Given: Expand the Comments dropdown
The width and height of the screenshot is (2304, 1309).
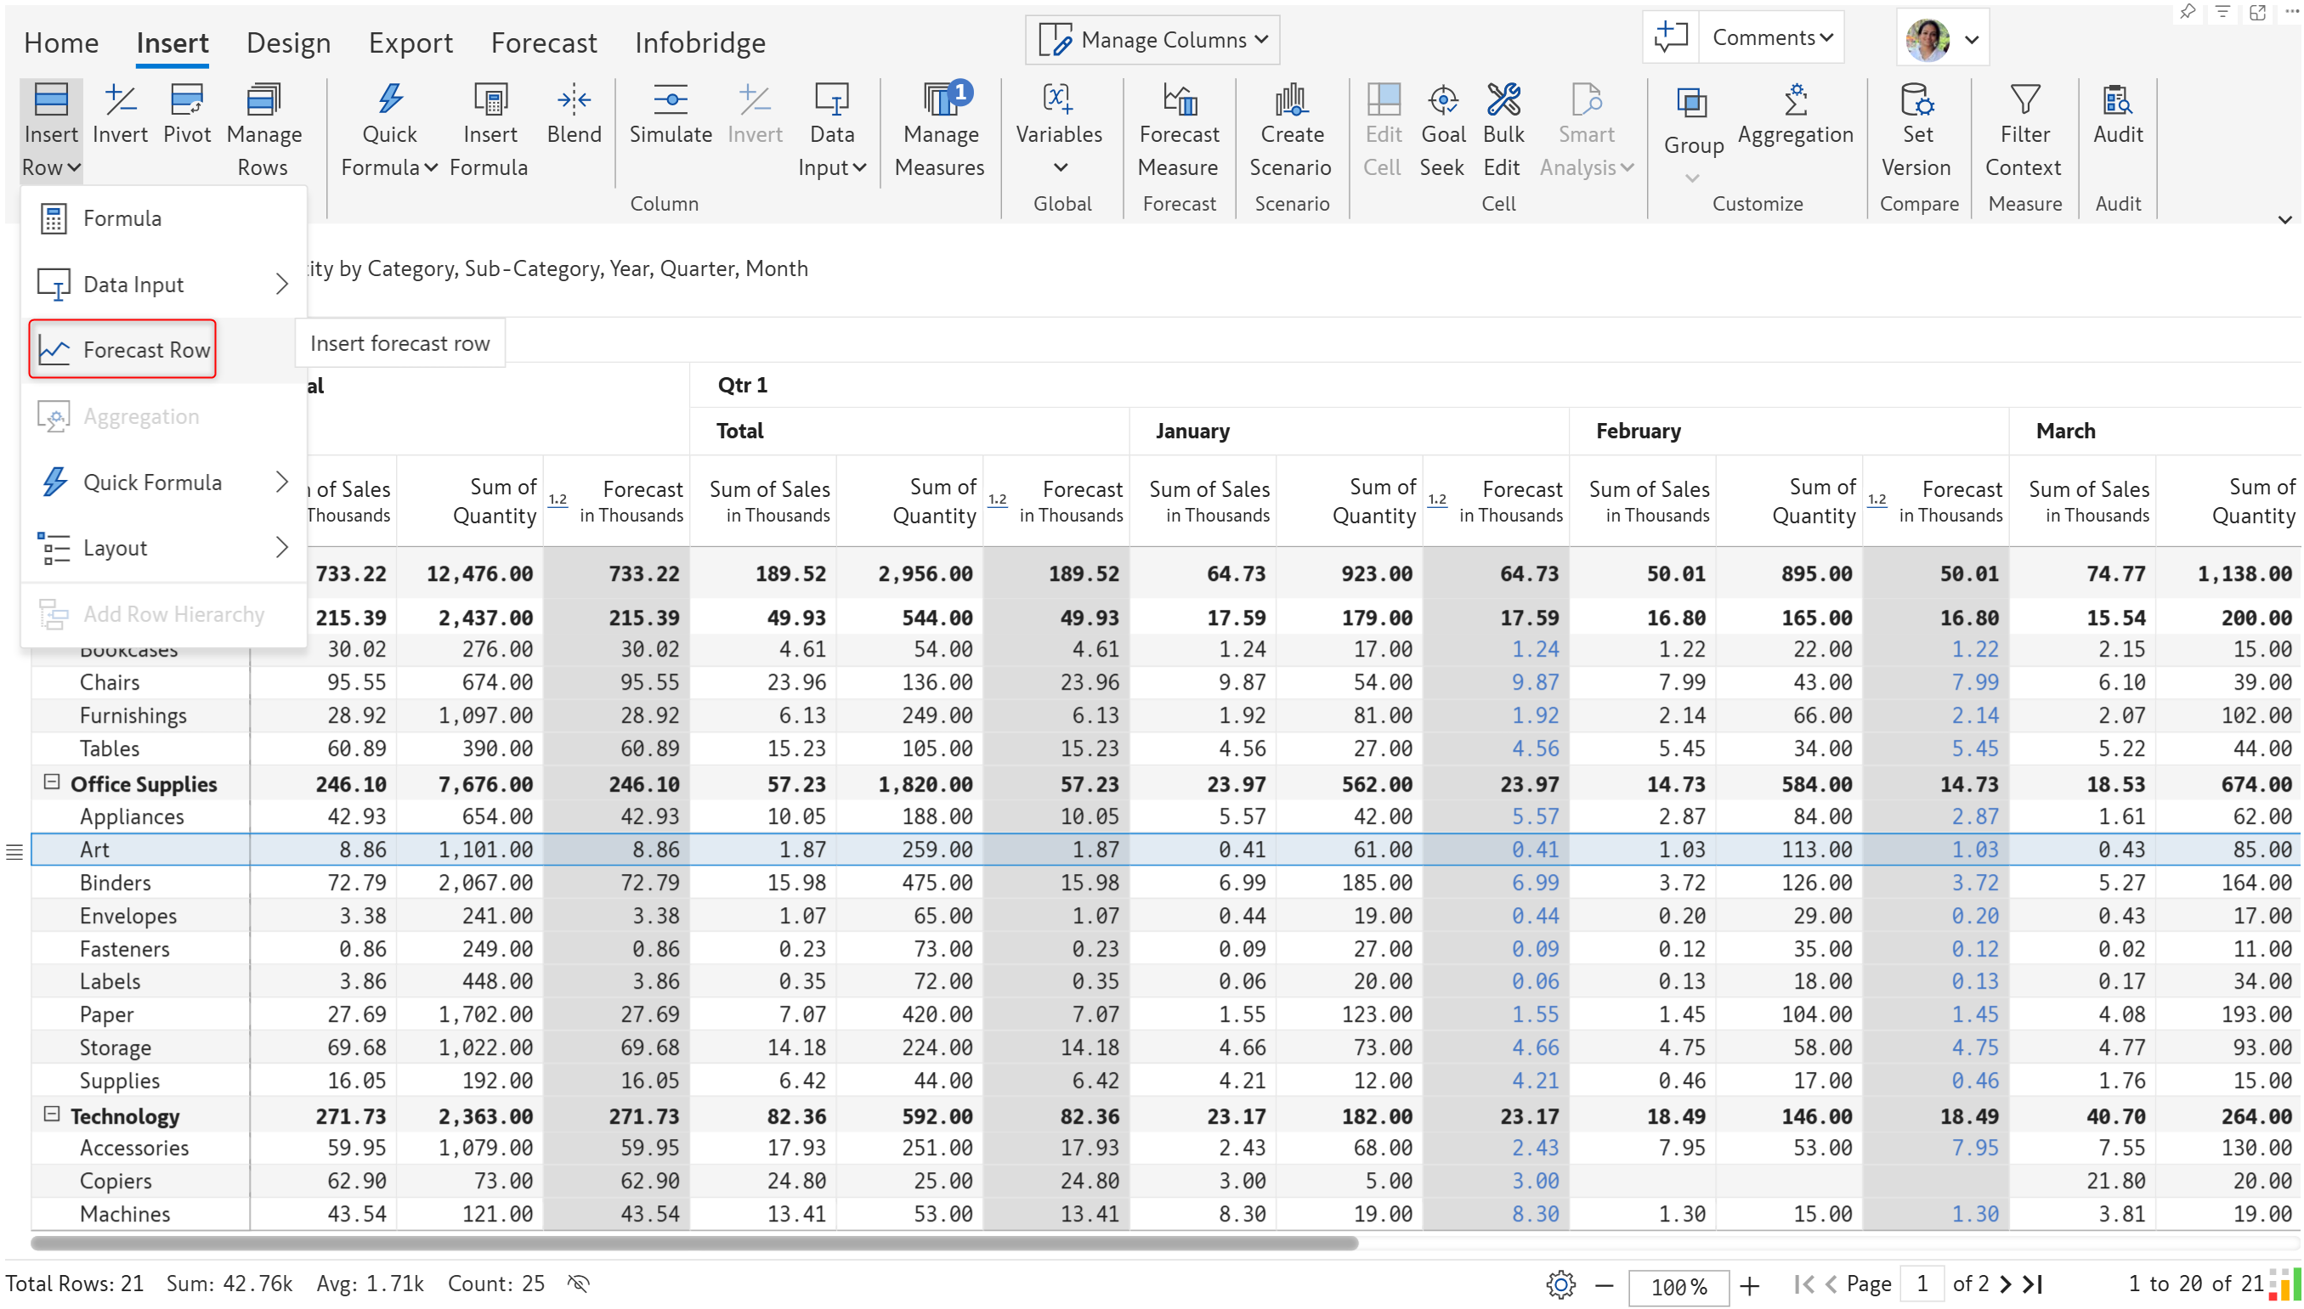Looking at the screenshot, I should (1772, 38).
